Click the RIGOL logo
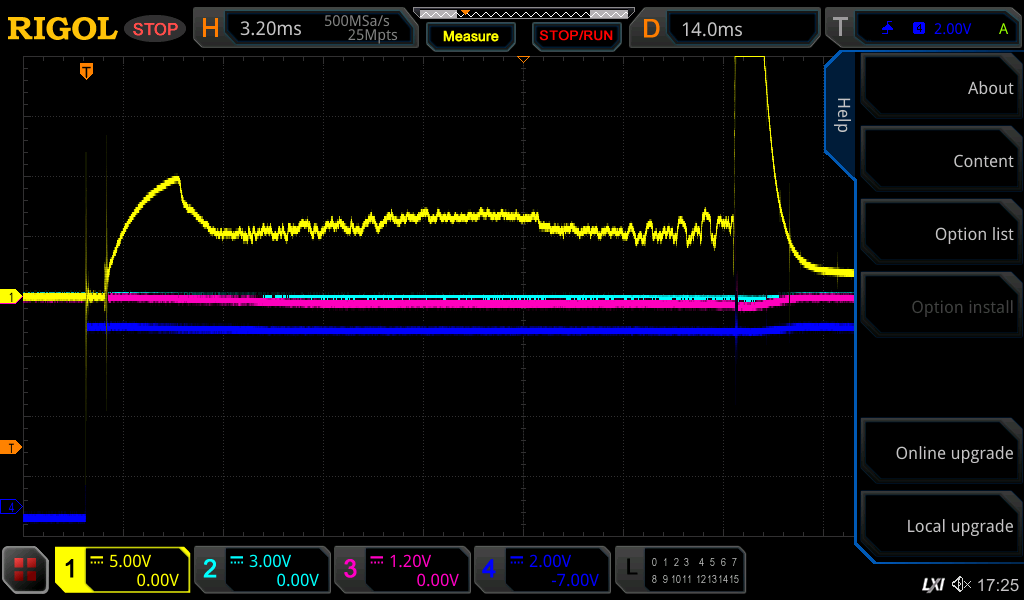Screen dimensions: 1024x600 click(62, 29)
